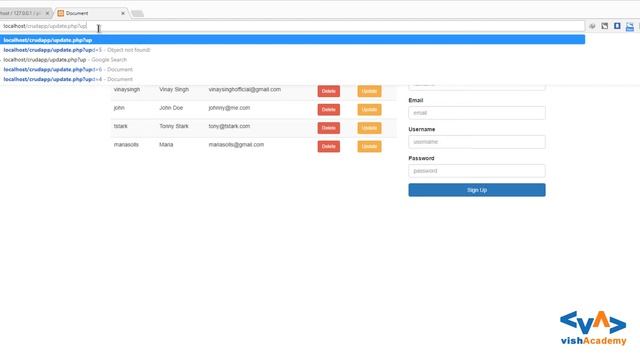Click username vinaysingh in the table
This screenshot has width=640, height=360.
[x=127, y=89]
